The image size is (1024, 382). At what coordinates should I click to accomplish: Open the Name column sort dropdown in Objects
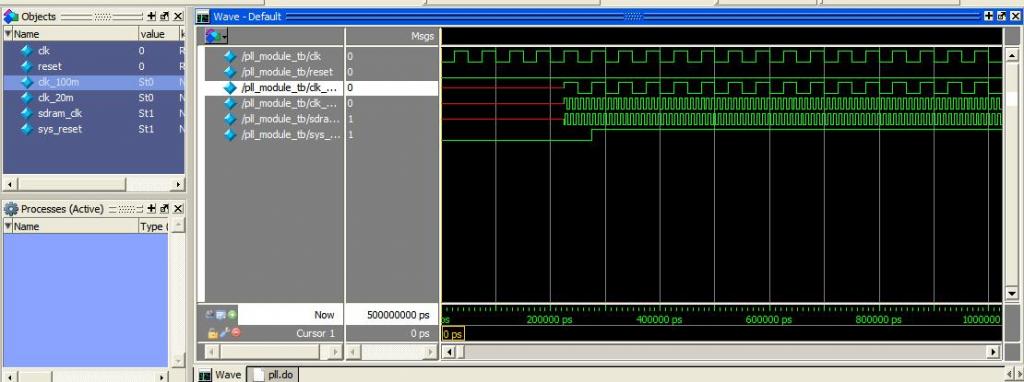8,34
